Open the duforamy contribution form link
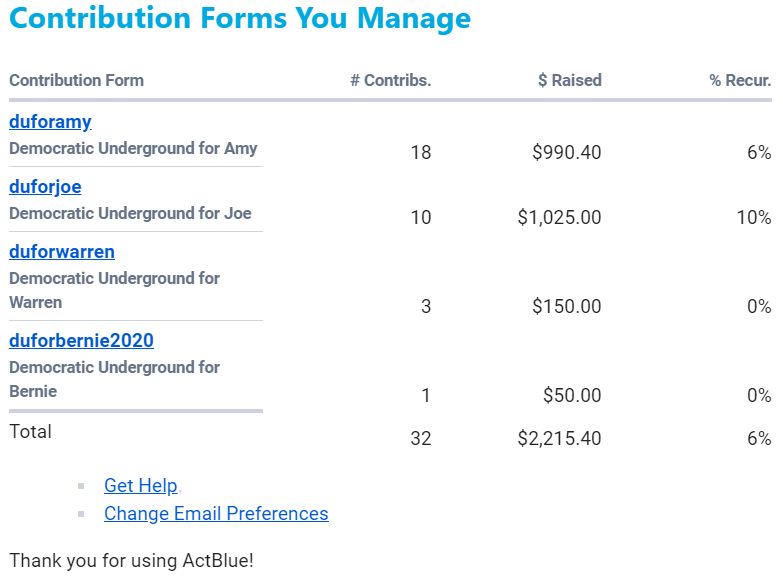783x584 pixels. tap(50, 122)
